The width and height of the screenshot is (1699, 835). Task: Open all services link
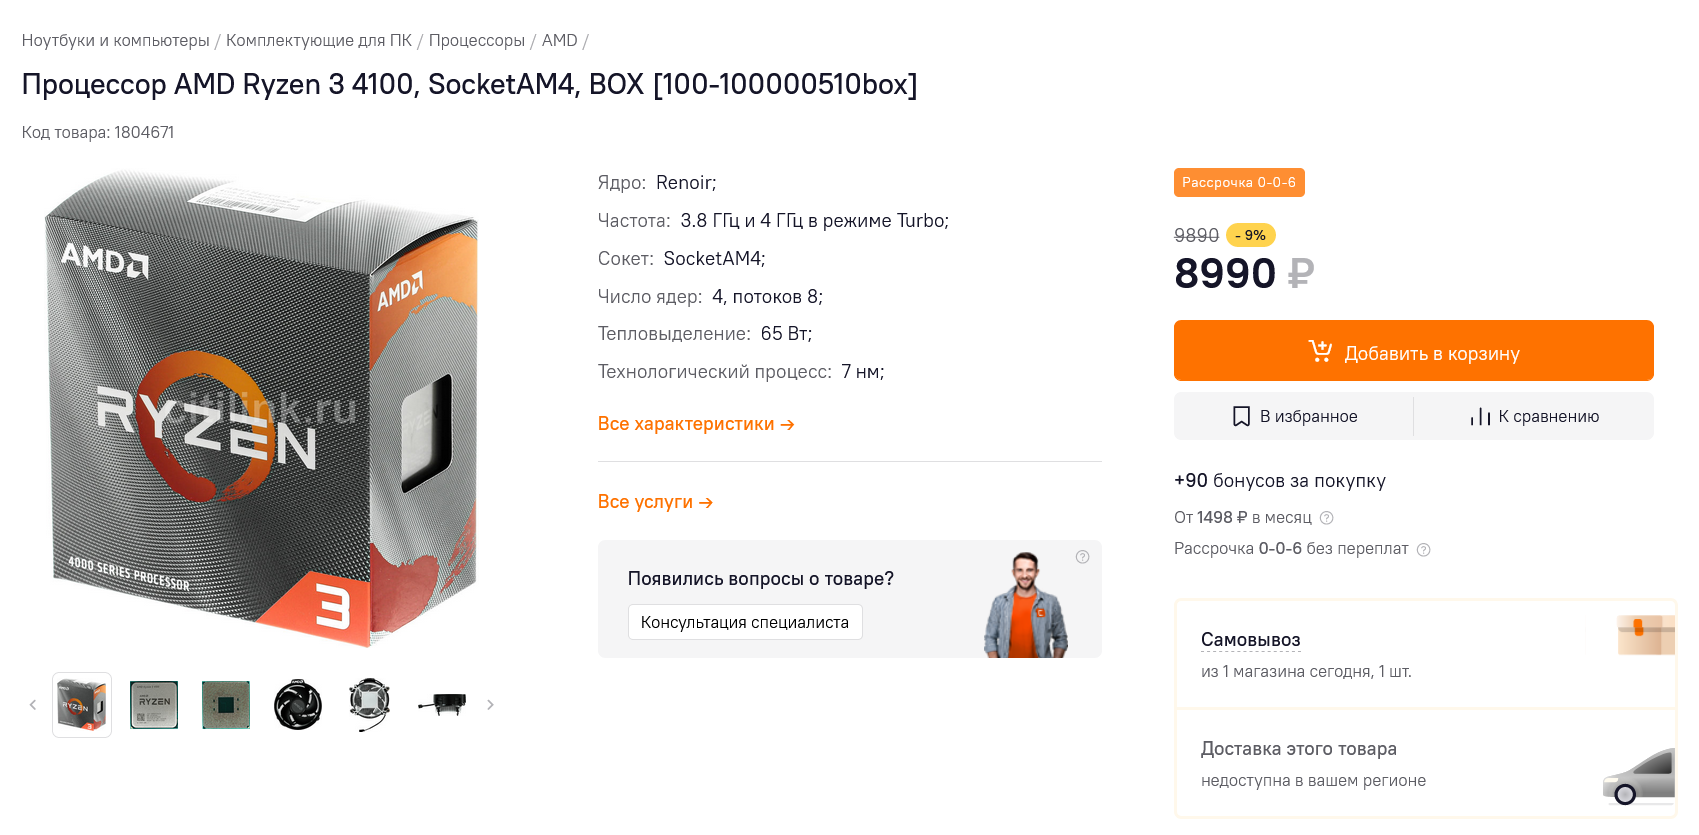click(655, 502)
